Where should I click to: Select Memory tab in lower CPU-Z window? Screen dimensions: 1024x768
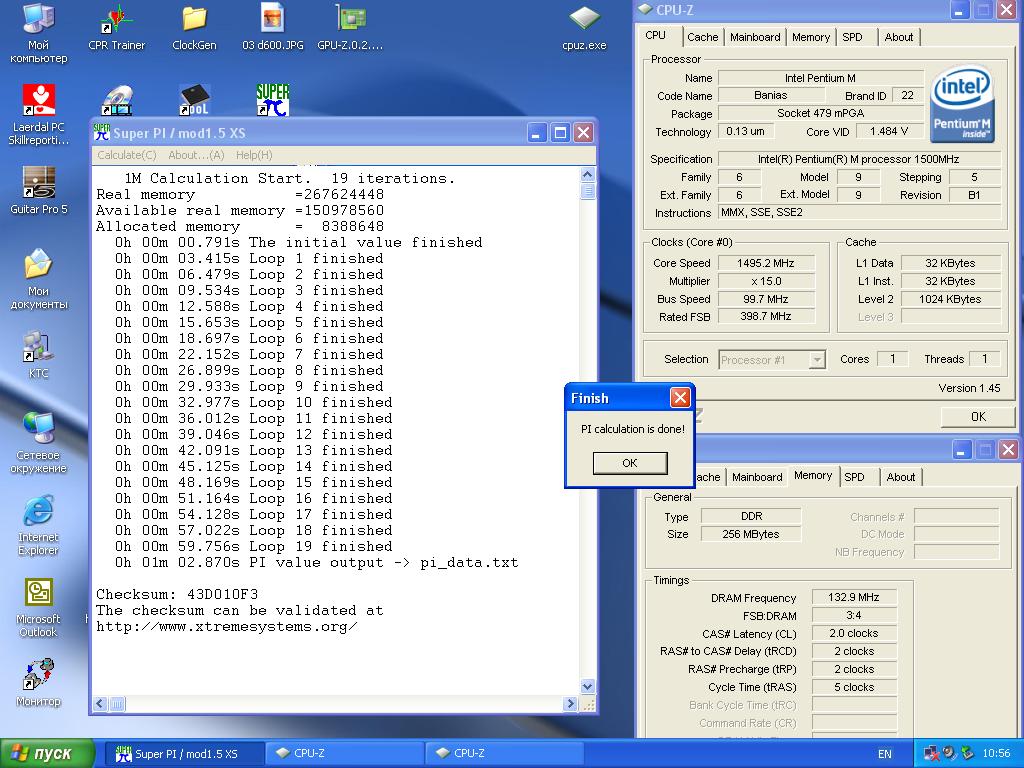813,475
